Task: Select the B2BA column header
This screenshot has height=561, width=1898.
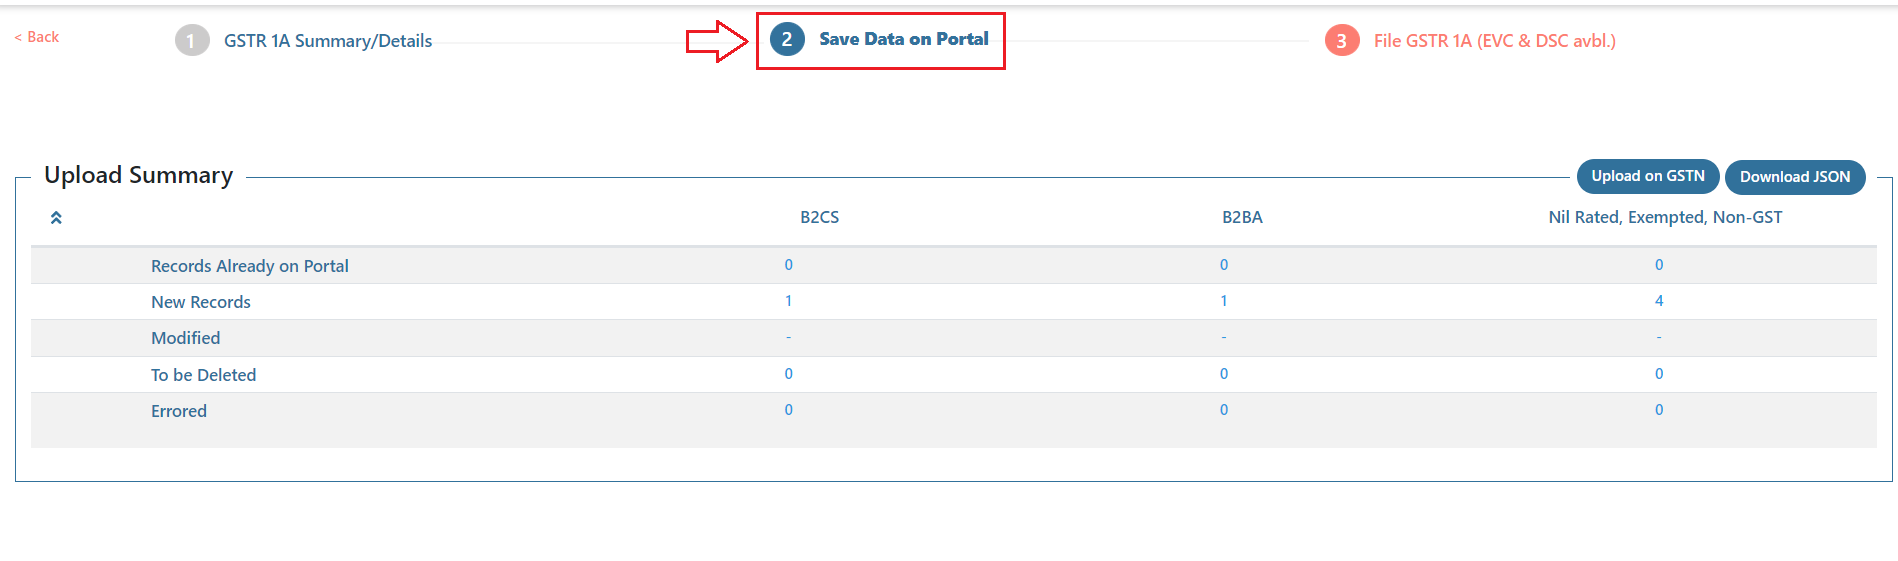Action: tap(1242, 217)
